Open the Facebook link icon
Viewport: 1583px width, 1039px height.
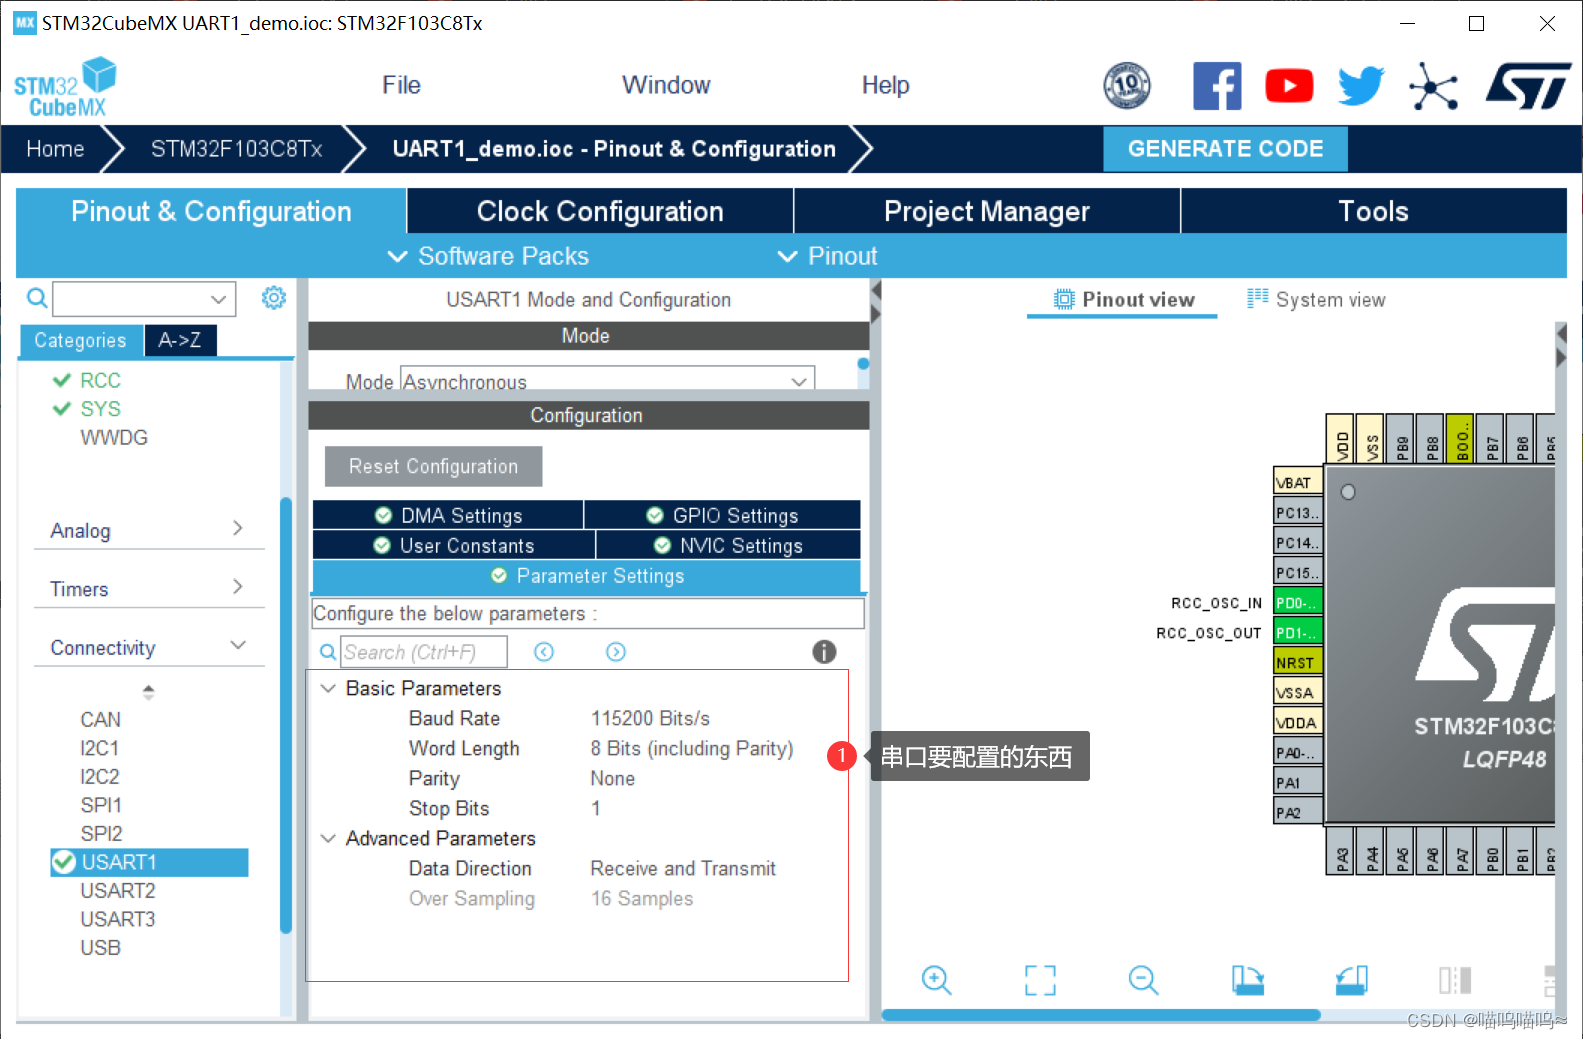pyautogui.click(x=1217, y=86)
